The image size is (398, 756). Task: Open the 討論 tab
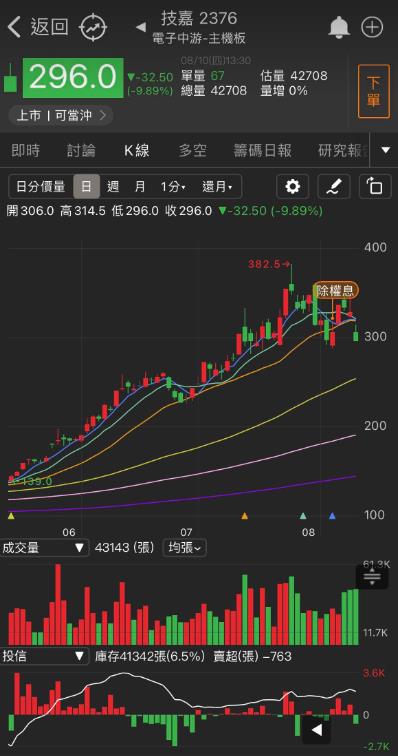(81, 150)
